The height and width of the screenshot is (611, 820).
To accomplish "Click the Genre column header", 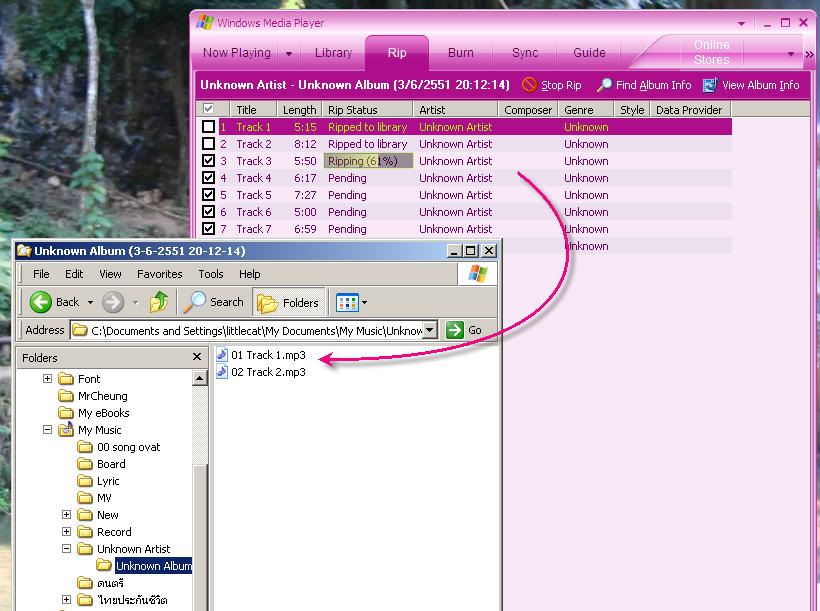I will coord(585,109).
